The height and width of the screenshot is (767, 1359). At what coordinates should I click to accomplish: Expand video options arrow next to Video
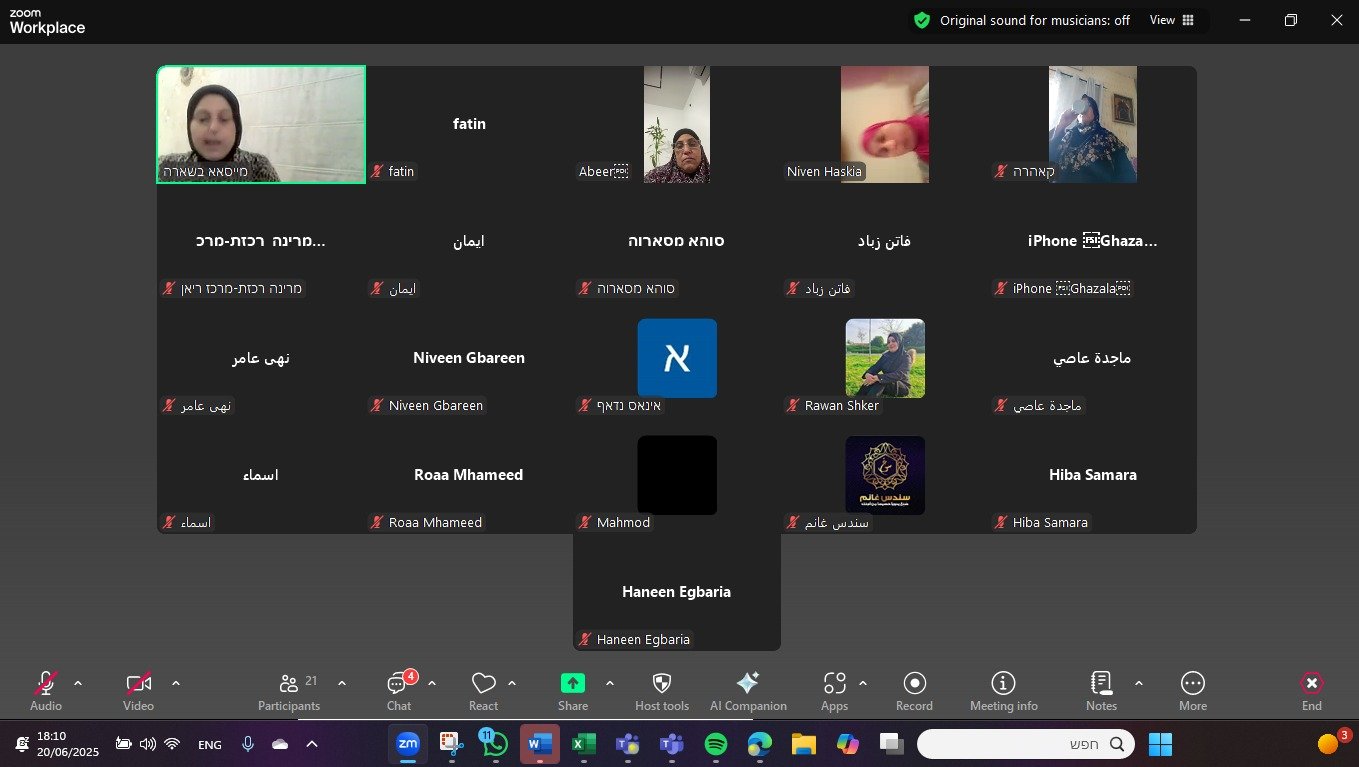coord(176,683)
